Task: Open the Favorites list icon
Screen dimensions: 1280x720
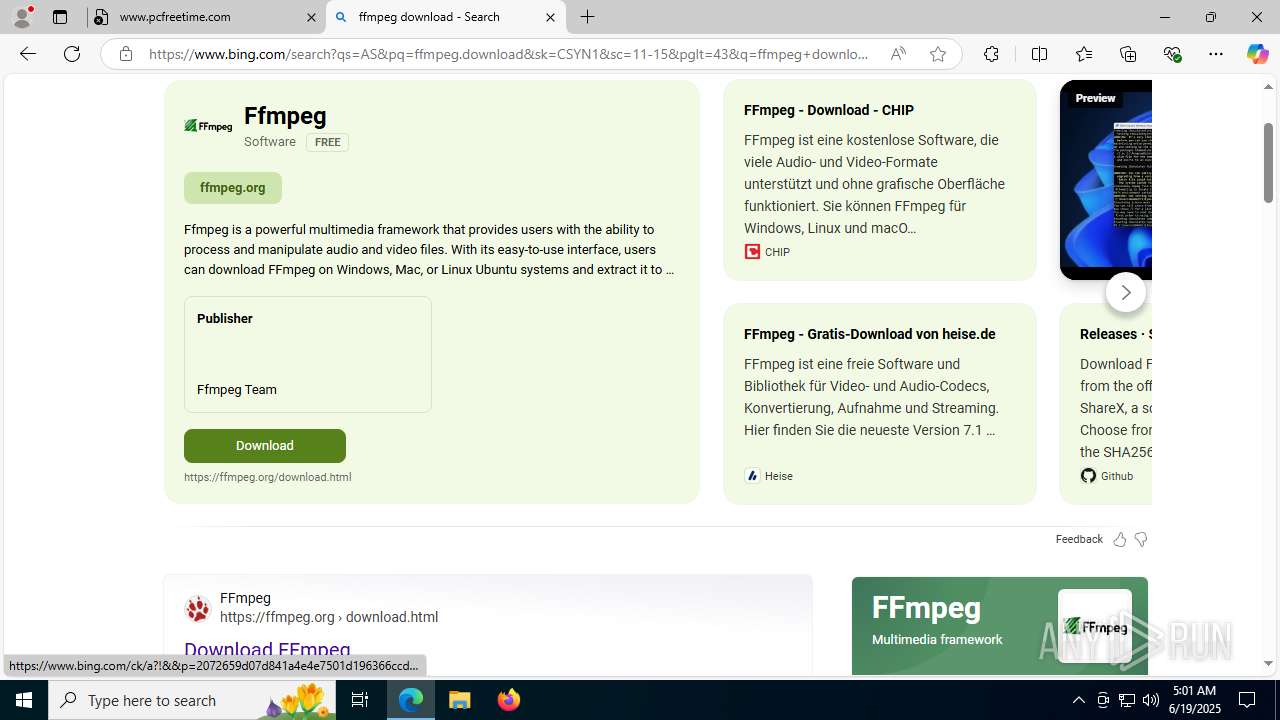Action: [1084, 54]
